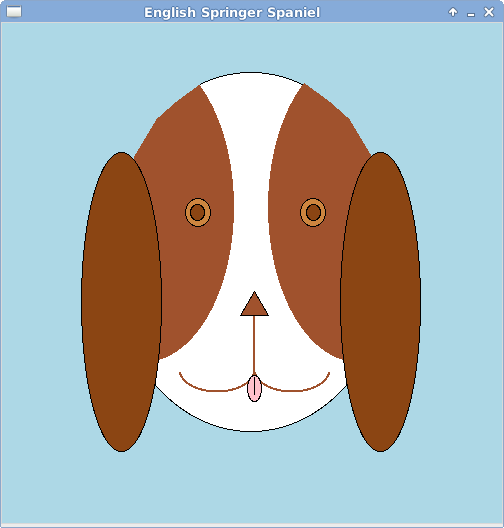Click the dog's right eye pupil
Viewport: 504px width, 528px height.
[x=313, y=212]
